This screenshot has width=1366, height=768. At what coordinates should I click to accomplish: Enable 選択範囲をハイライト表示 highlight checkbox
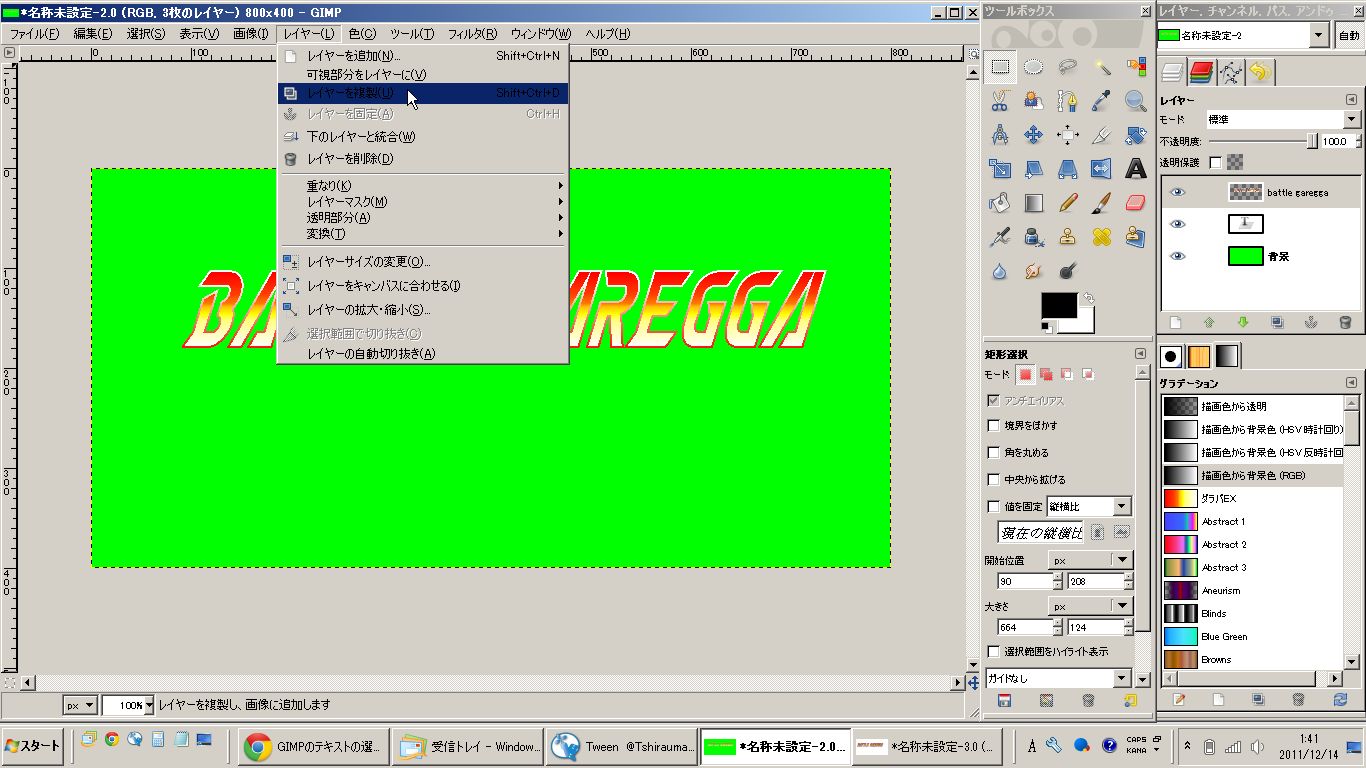click(993, 651)
